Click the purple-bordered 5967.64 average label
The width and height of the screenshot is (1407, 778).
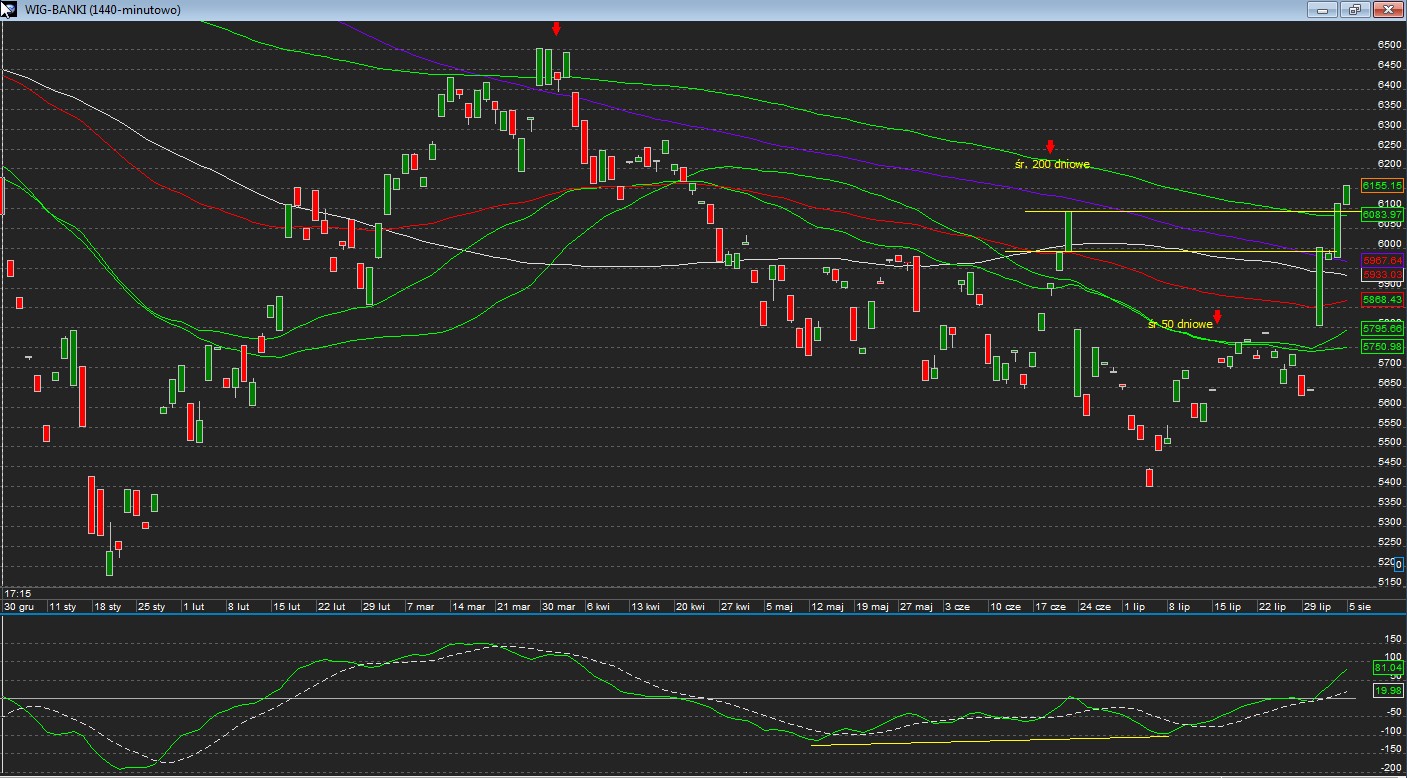1382,260
